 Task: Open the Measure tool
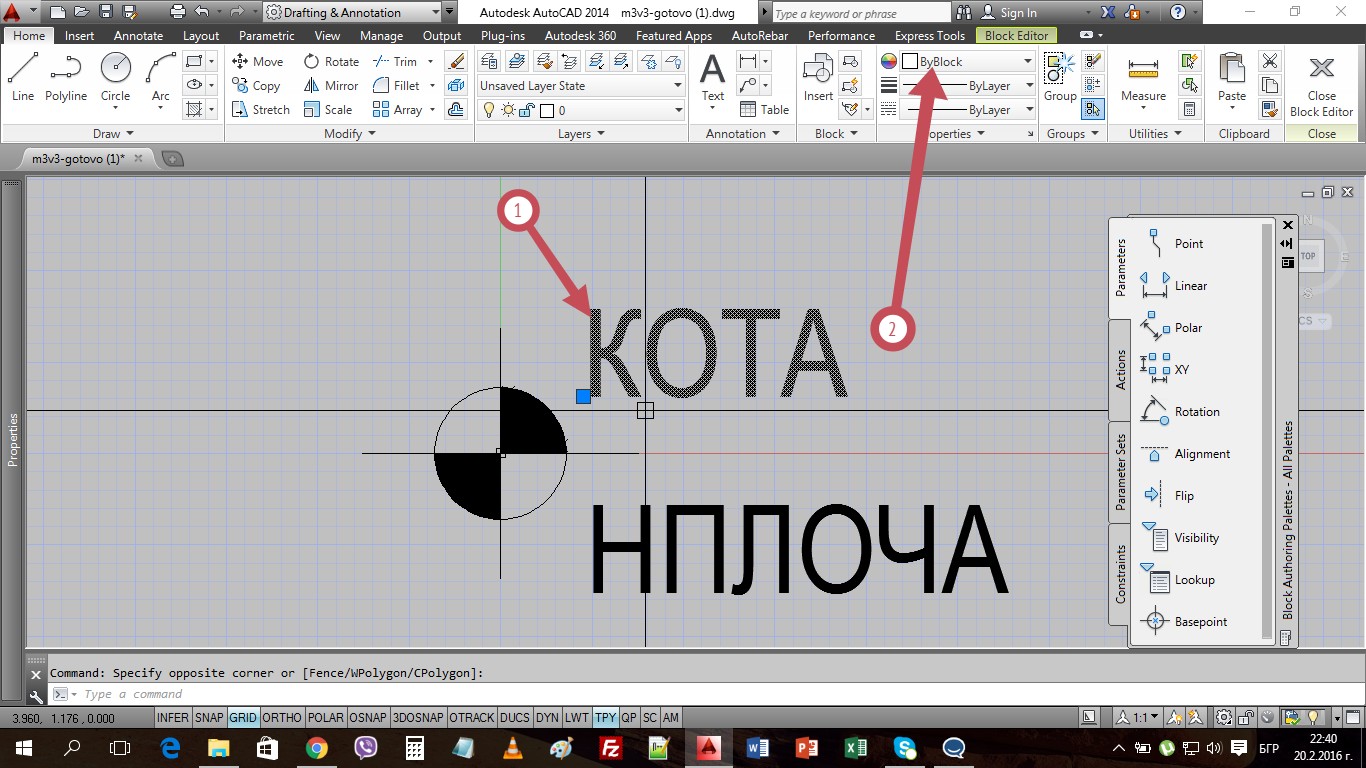[x=1143, y=78]
